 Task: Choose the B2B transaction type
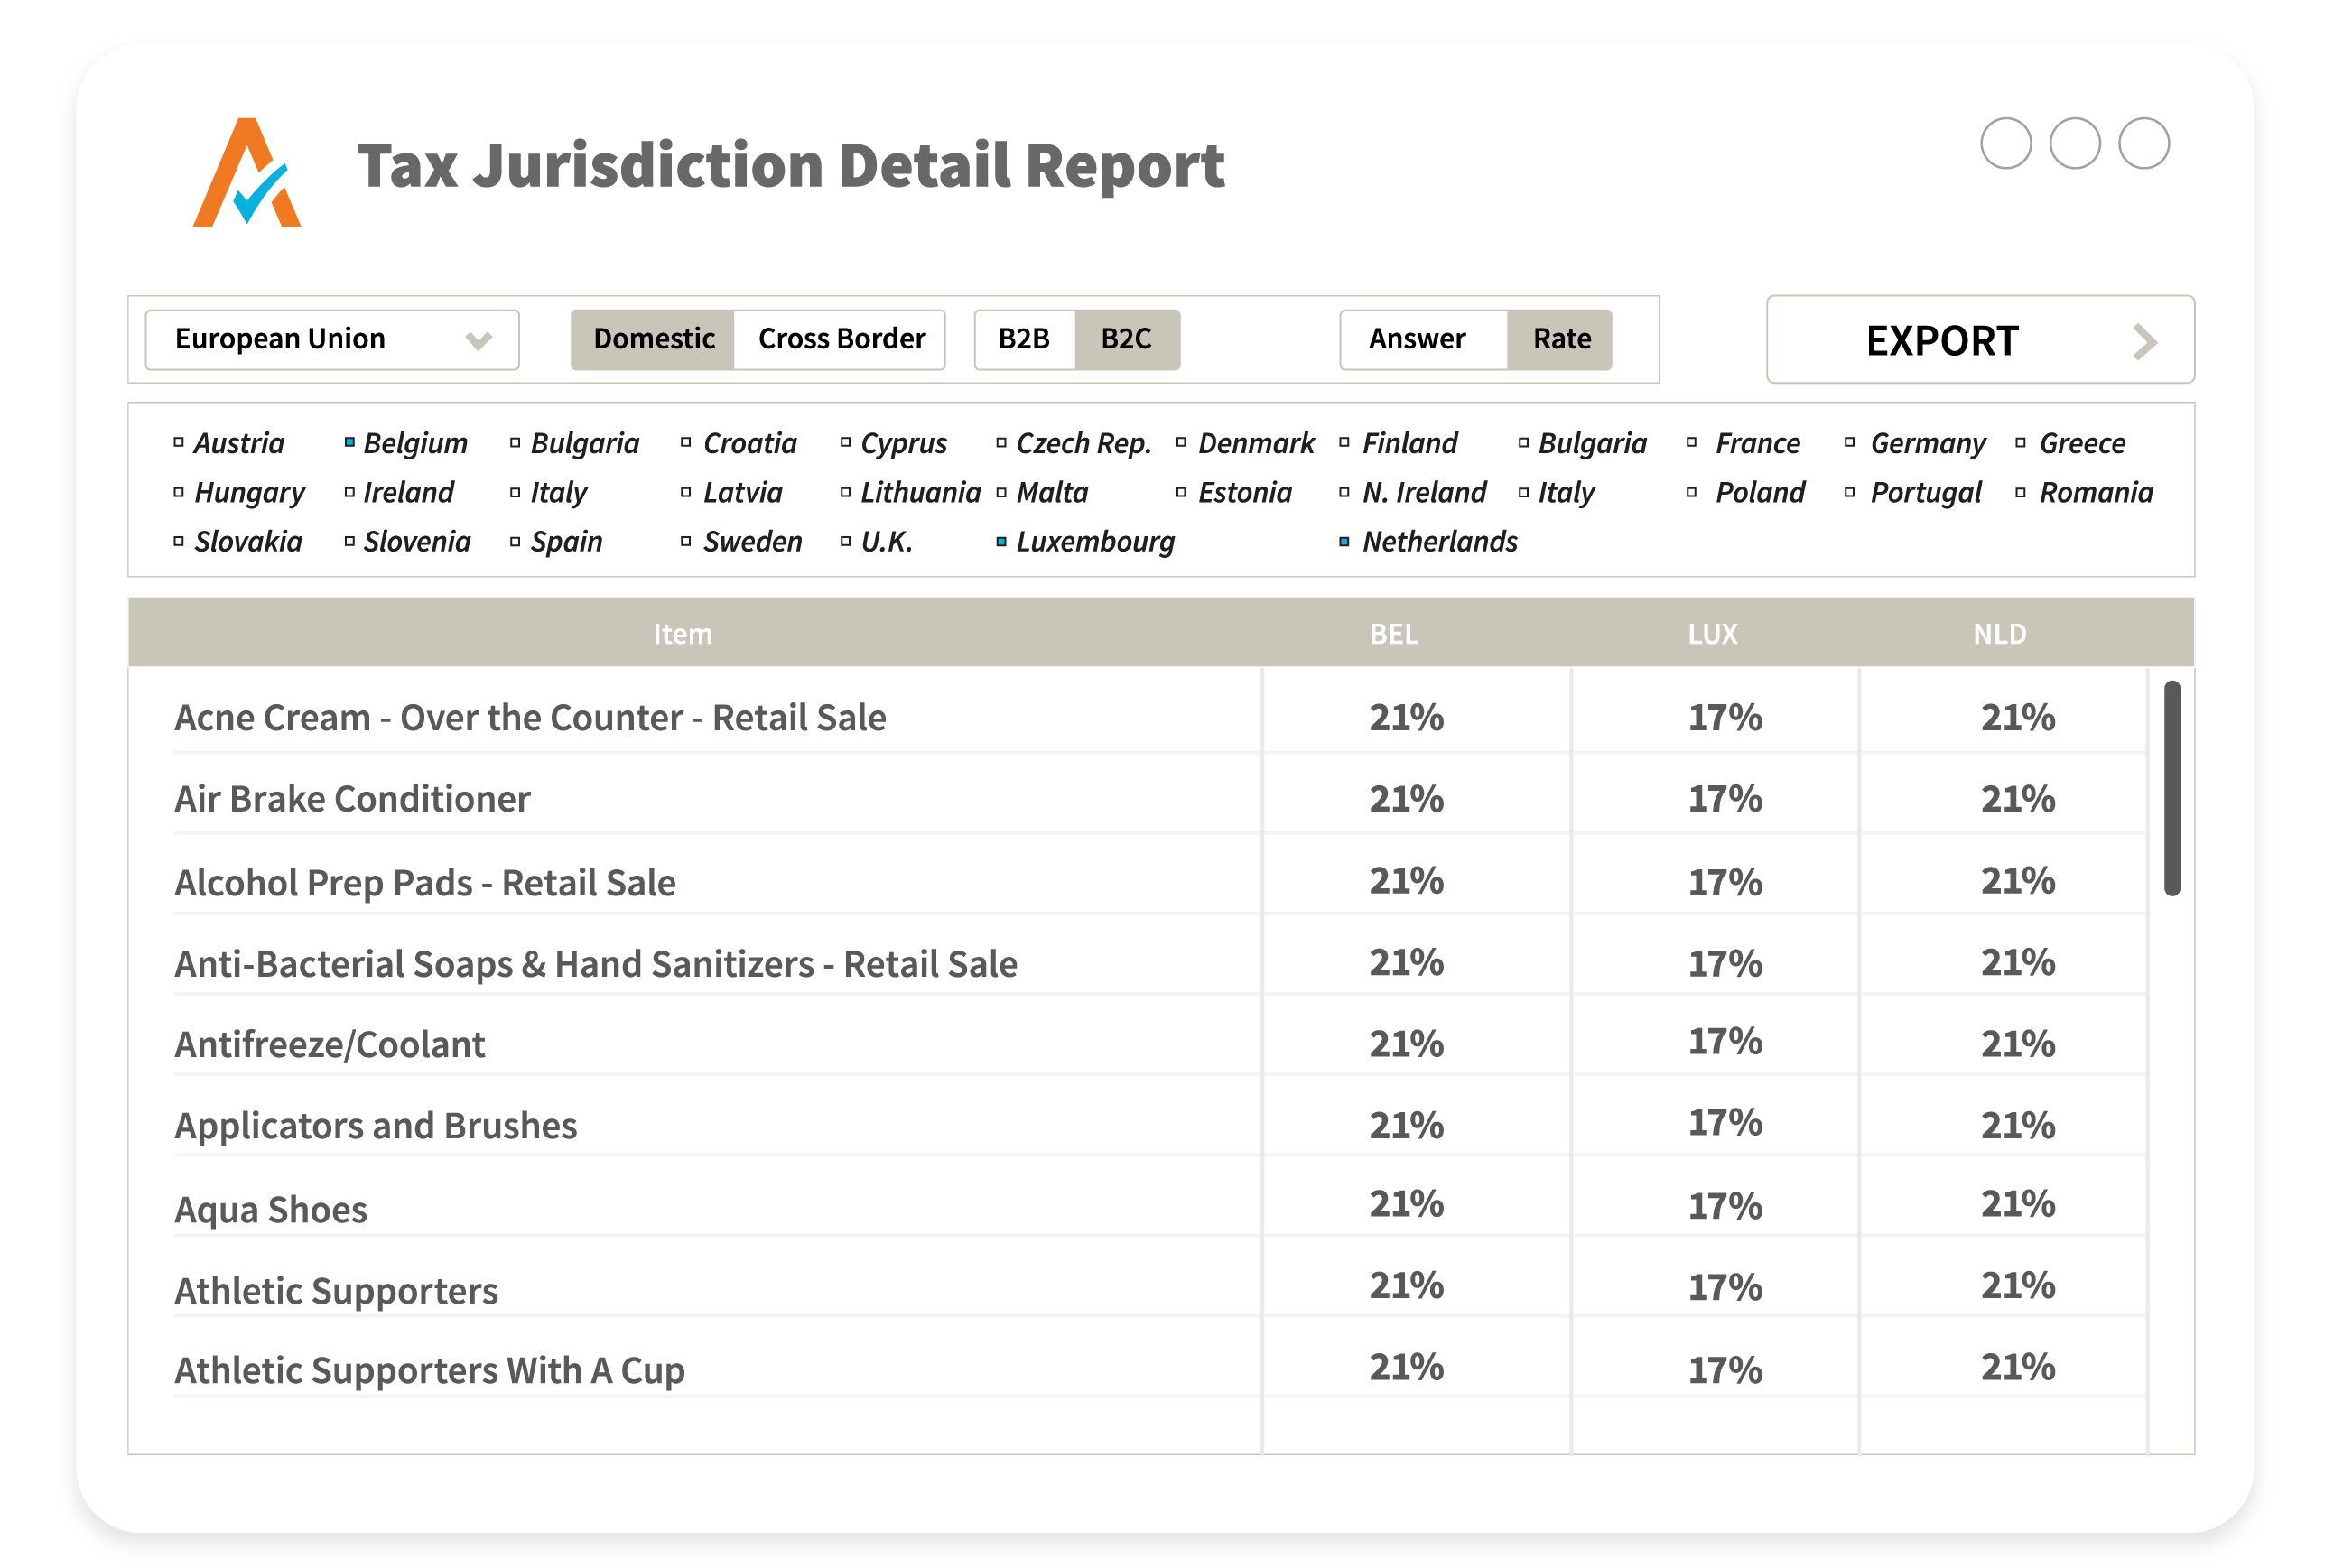point(1024,340)
